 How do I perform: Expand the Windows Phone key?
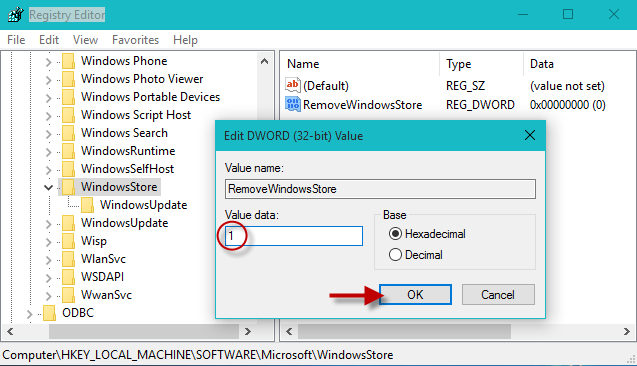click(48, 62)
